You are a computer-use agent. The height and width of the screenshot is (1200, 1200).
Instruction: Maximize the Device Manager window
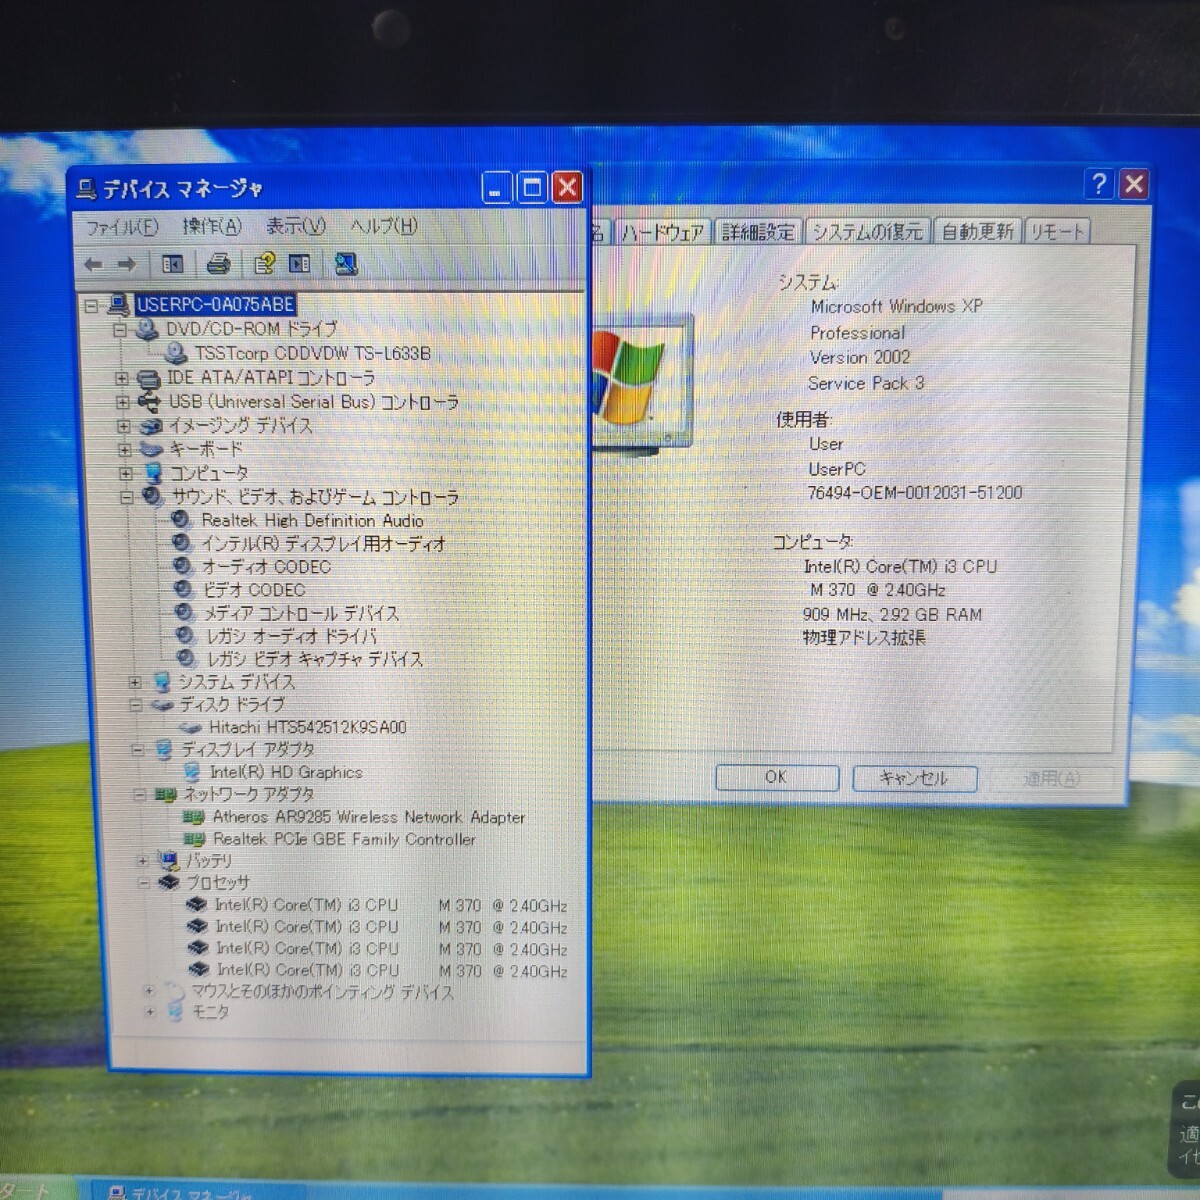[x=532, y=187]
